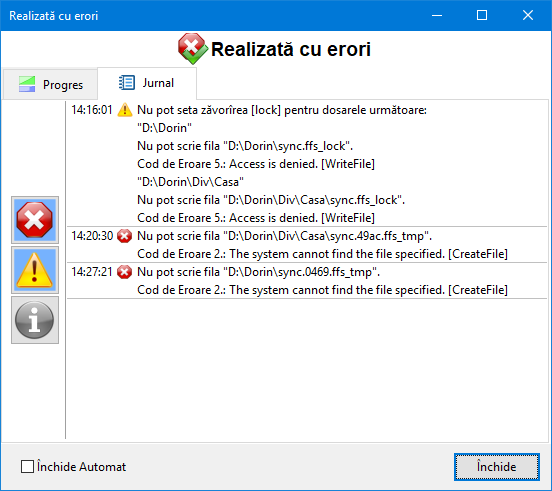Image resolution: width=552 pixels, height=491 pixels.
Task: Click the "Cod de Eroare 2" line under 14:20:30
Action: [322, 254]
